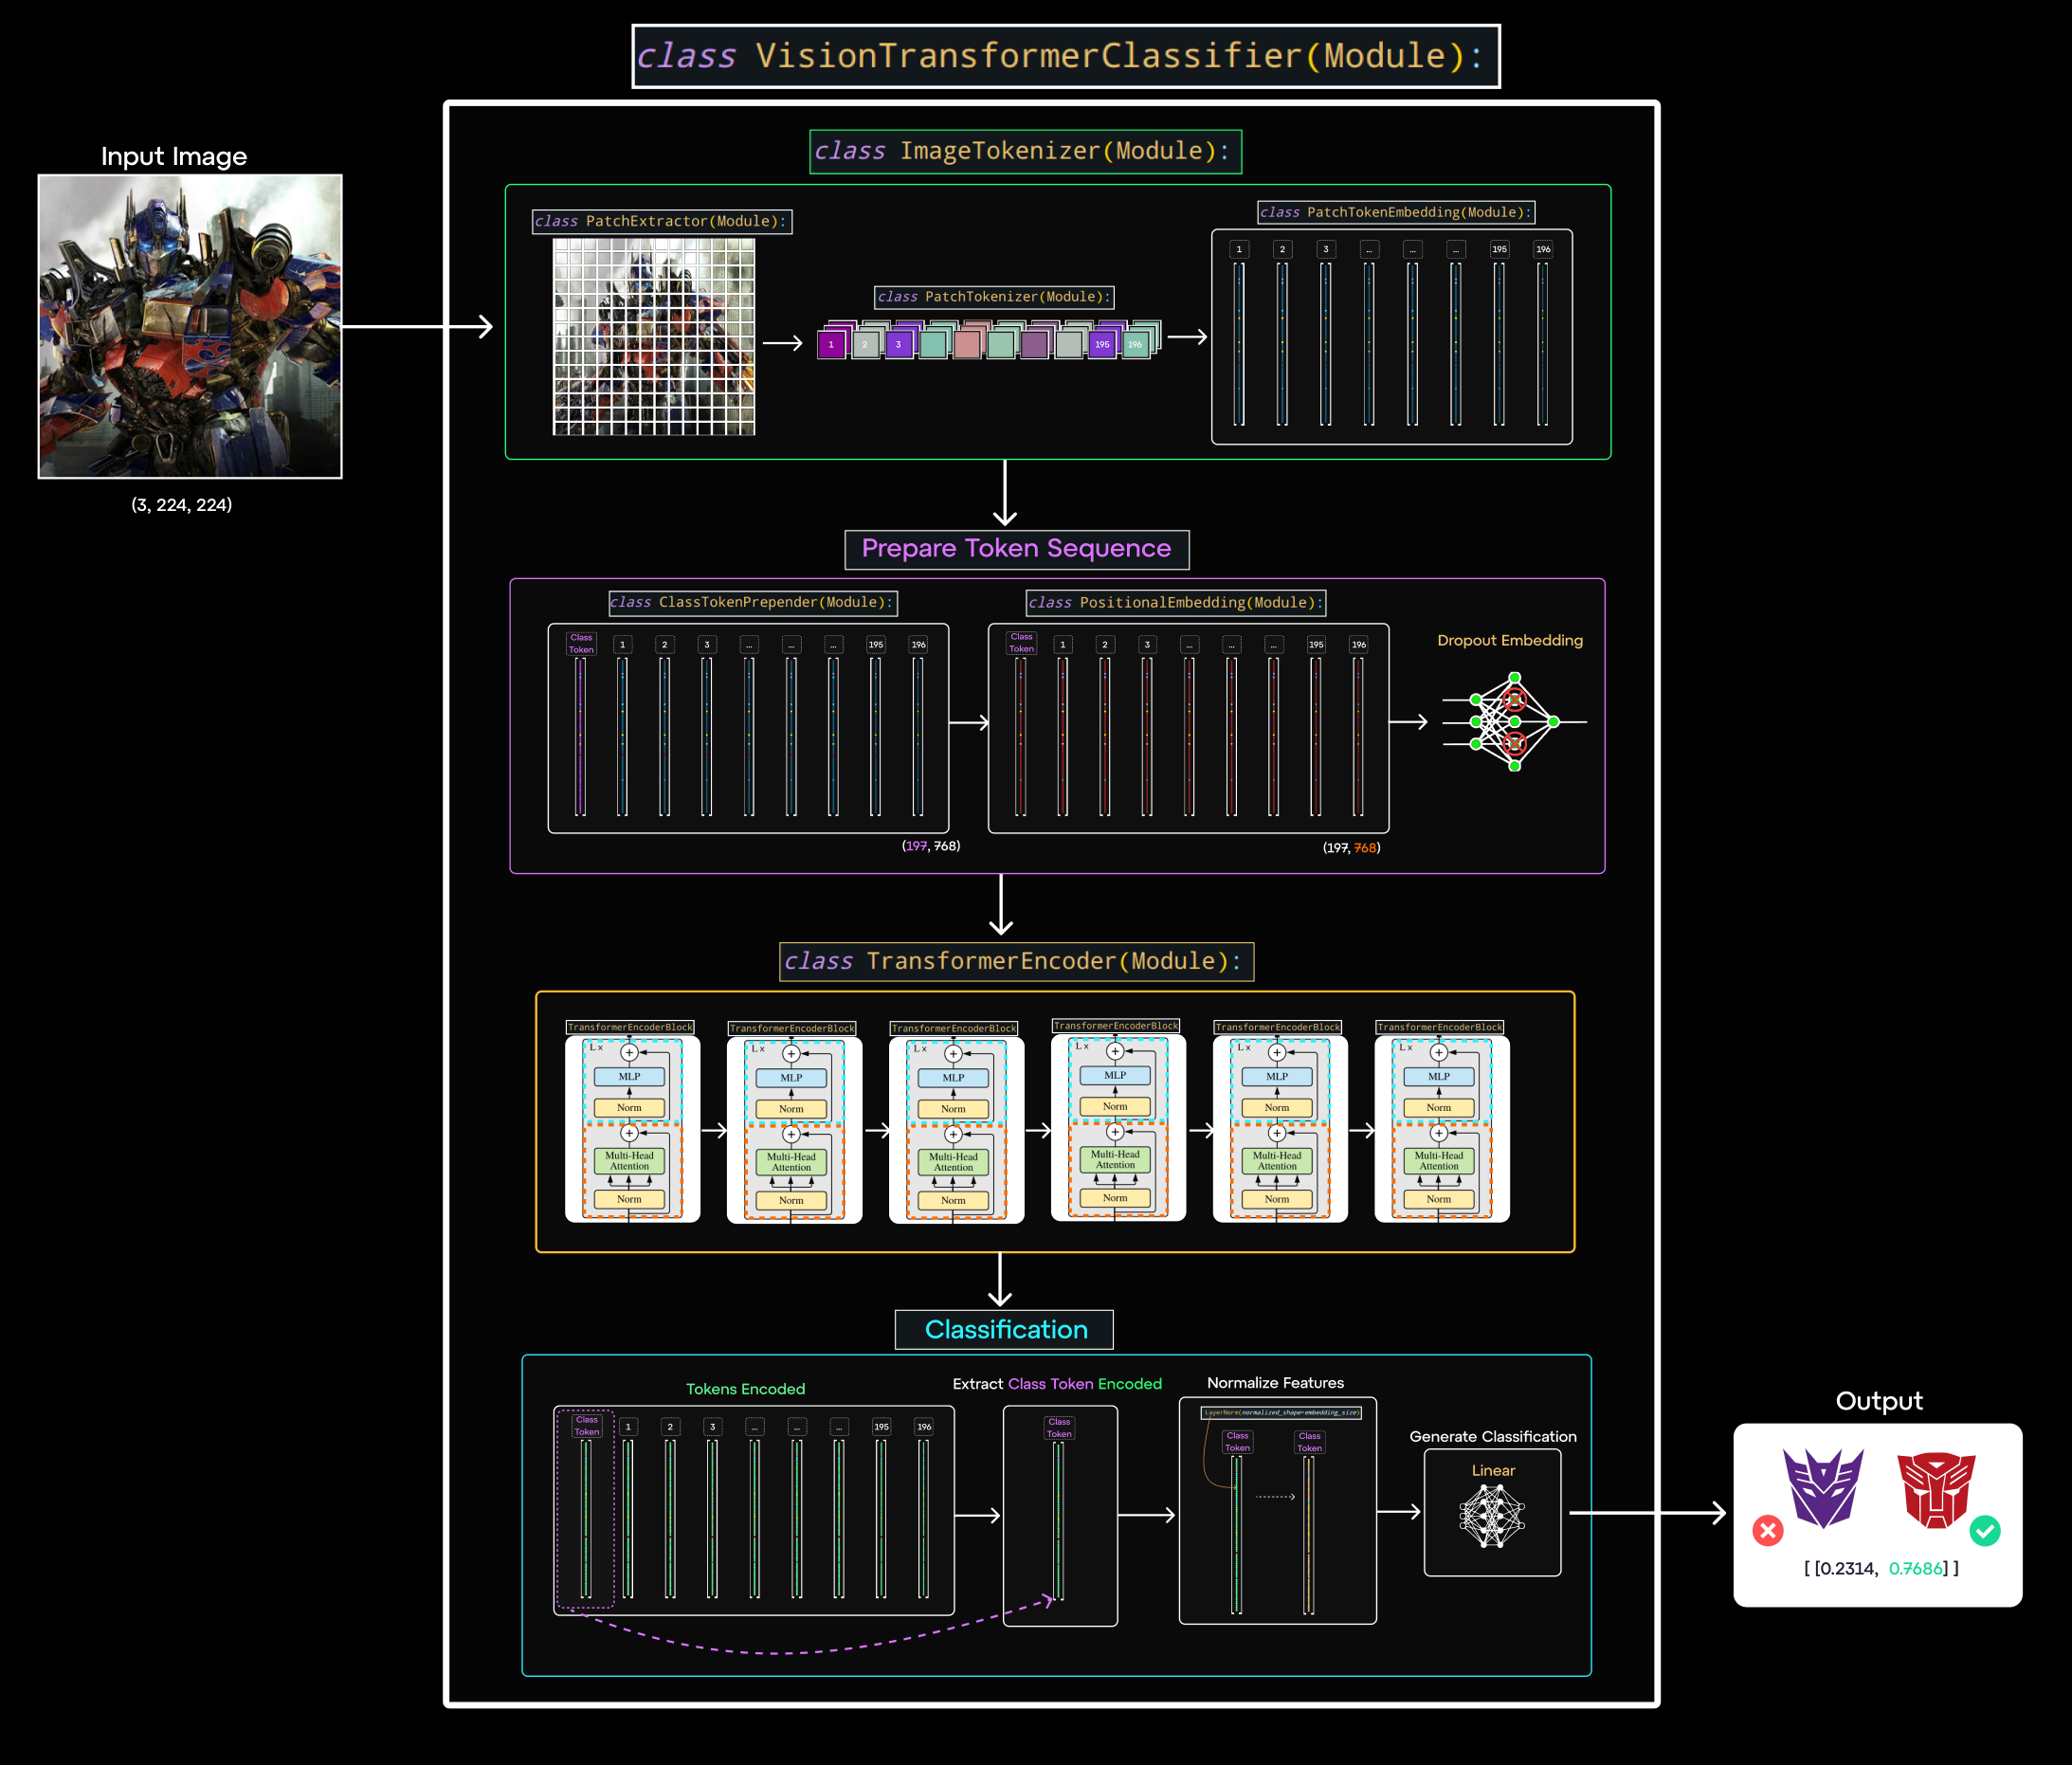Screen dimensions: 2072x1765
Task: Click the LayerNorm code label in Normalize Features
Action: pyautogui.click(x=1281, y=1412)
